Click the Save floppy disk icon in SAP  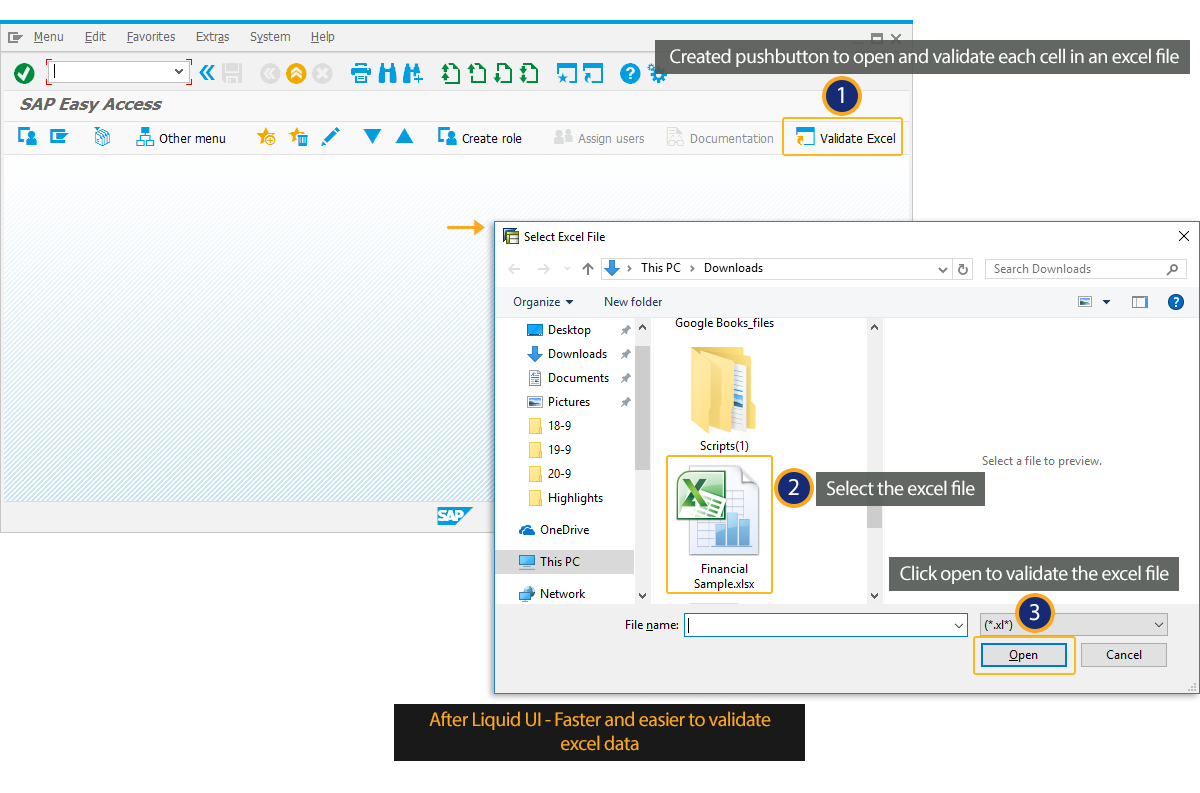(232, 73)
